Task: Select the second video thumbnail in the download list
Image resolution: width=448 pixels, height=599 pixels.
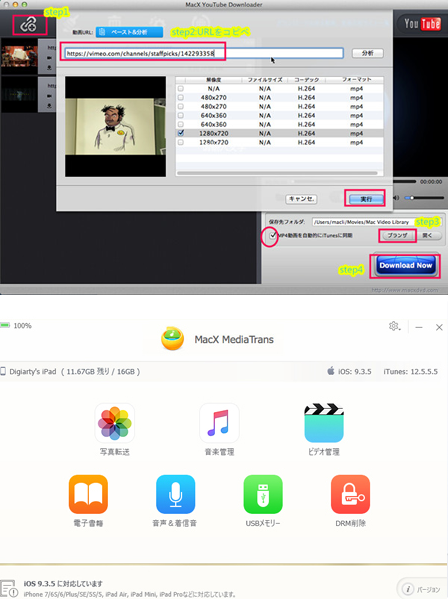Action: [19, 94]
